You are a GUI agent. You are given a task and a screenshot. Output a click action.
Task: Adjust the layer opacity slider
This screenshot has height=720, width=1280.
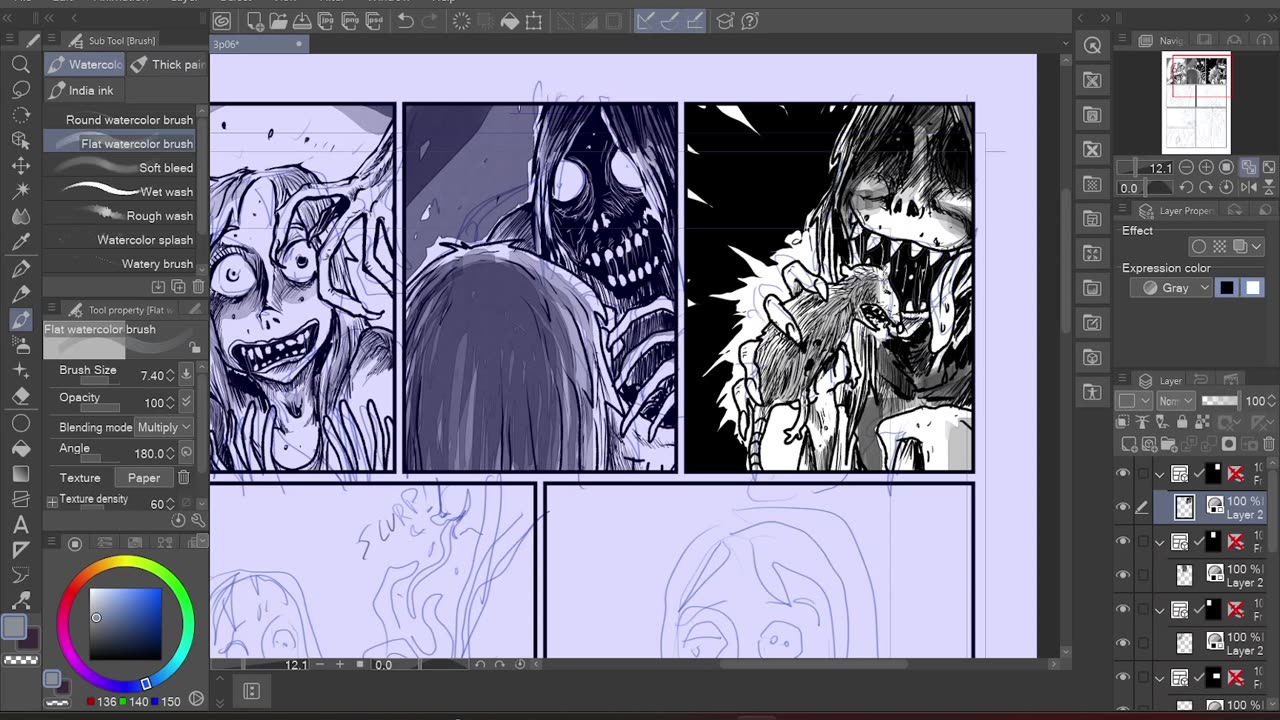(1220, 401)
